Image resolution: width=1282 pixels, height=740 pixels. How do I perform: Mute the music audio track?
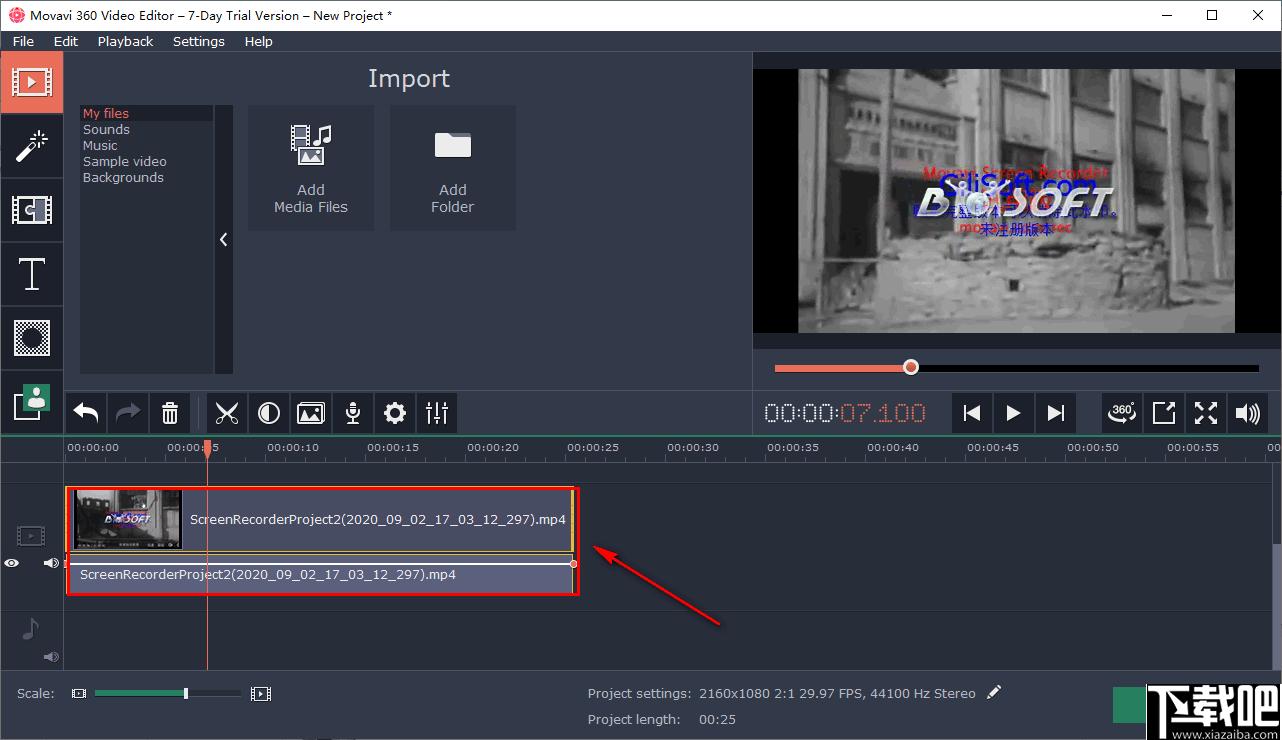[51, 657]
